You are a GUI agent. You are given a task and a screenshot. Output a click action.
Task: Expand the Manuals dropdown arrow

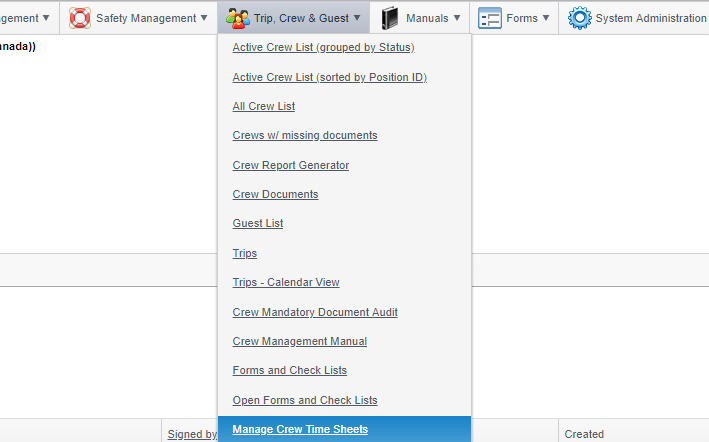click(457, 18)
